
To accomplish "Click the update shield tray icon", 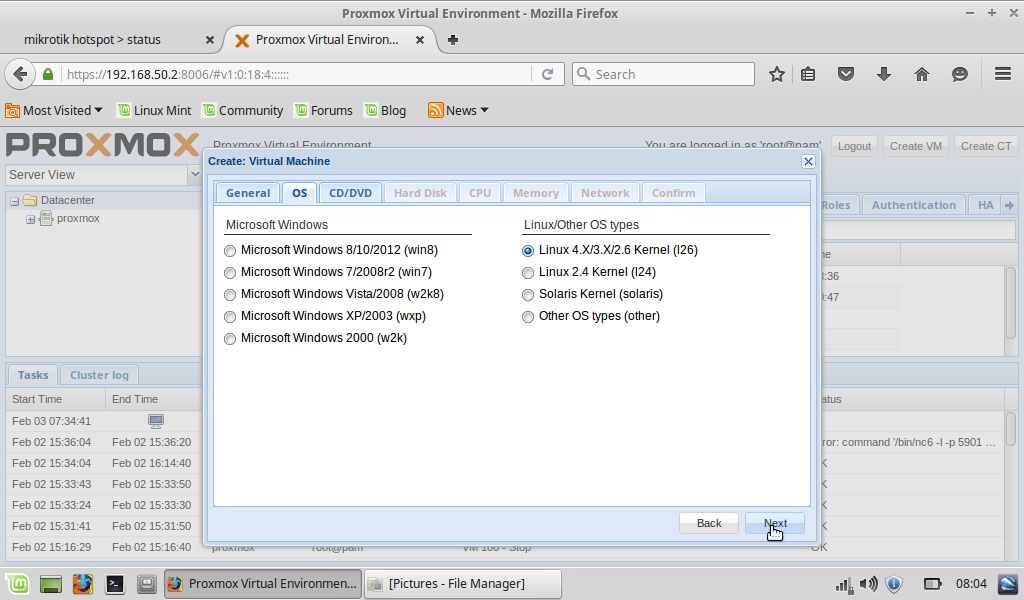I will click(x=894, y=584).
